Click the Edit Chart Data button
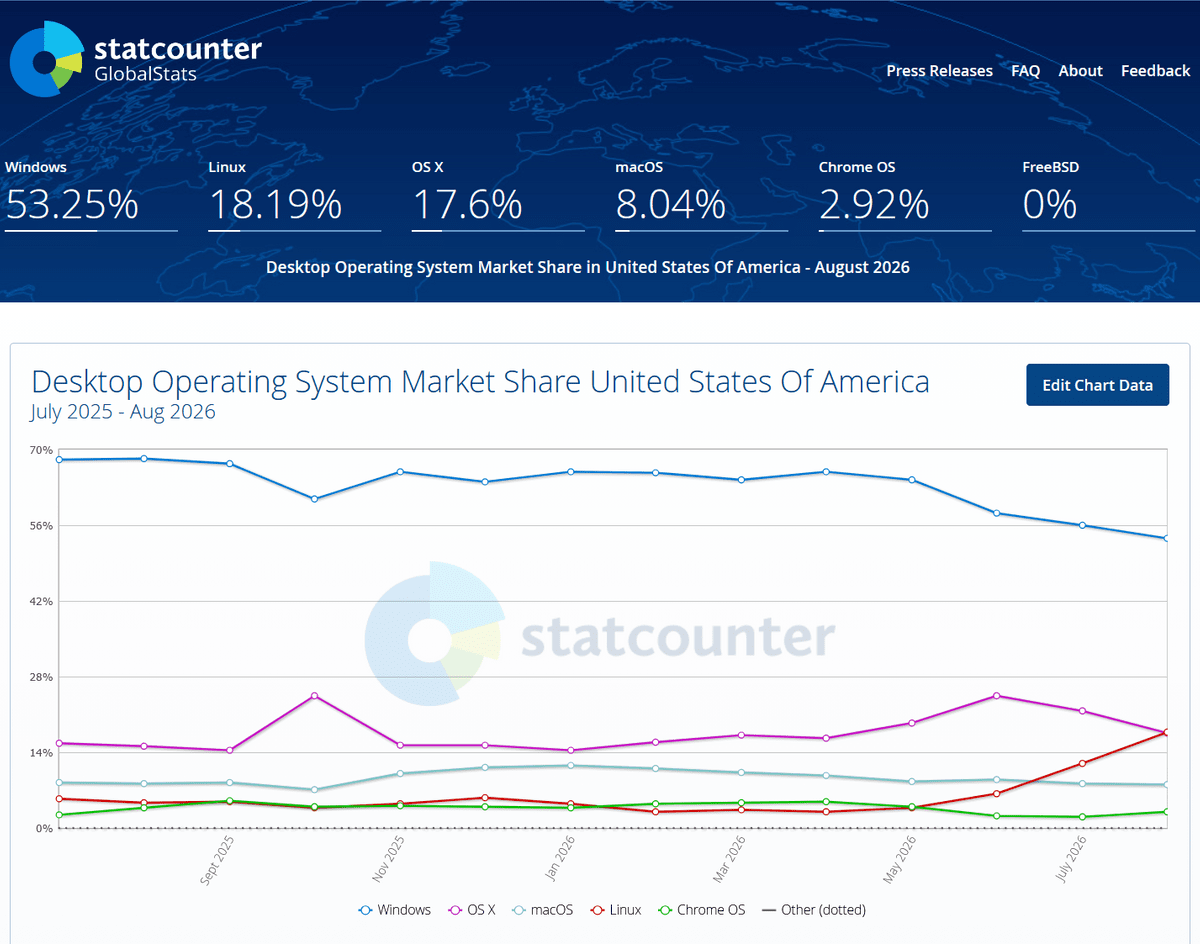Viewport: 1200px width, 944px height. pyautogui.click(x=1097, y=385)
